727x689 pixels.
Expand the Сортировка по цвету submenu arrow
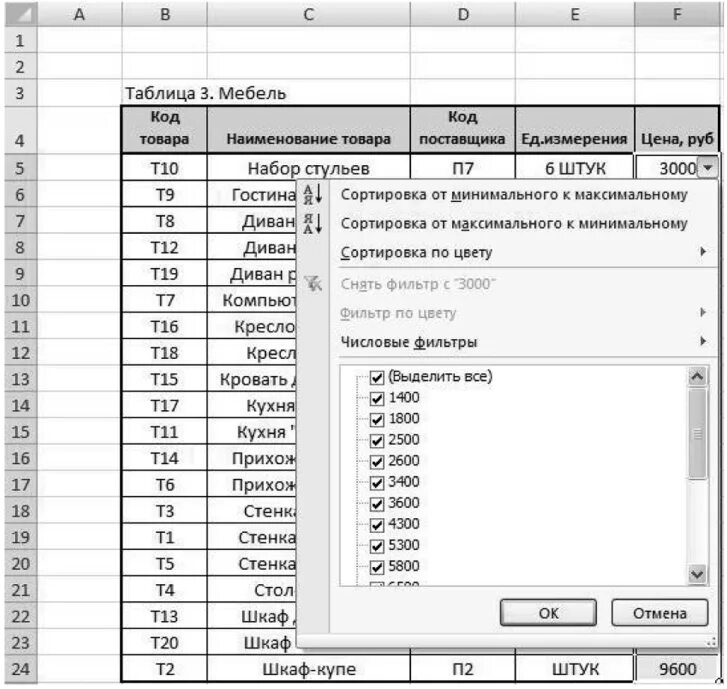pyautogui.click(x=703, y=252)
